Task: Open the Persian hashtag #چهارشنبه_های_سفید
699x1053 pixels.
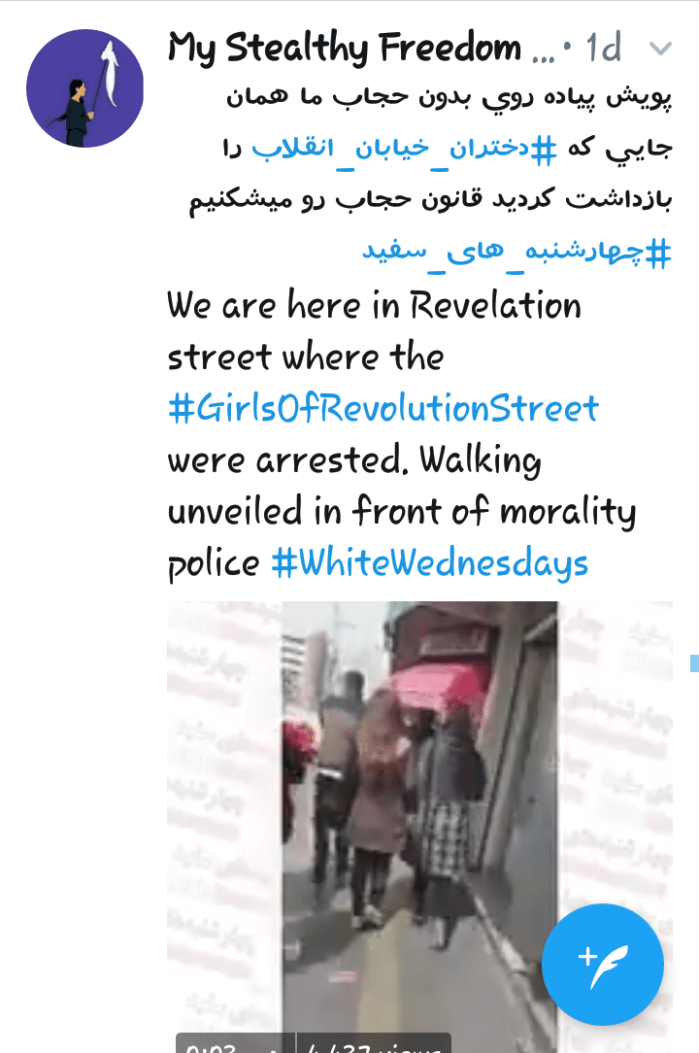Action: [517, 252]
